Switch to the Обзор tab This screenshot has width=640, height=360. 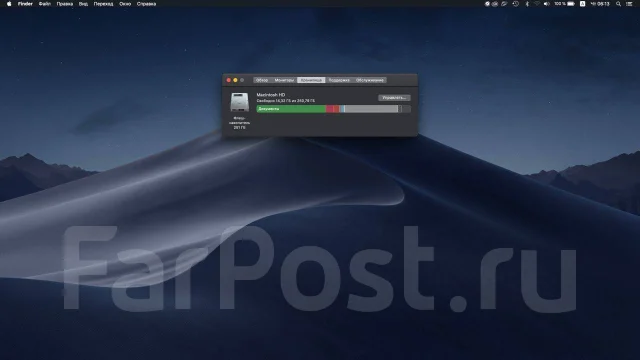[262, 80]
